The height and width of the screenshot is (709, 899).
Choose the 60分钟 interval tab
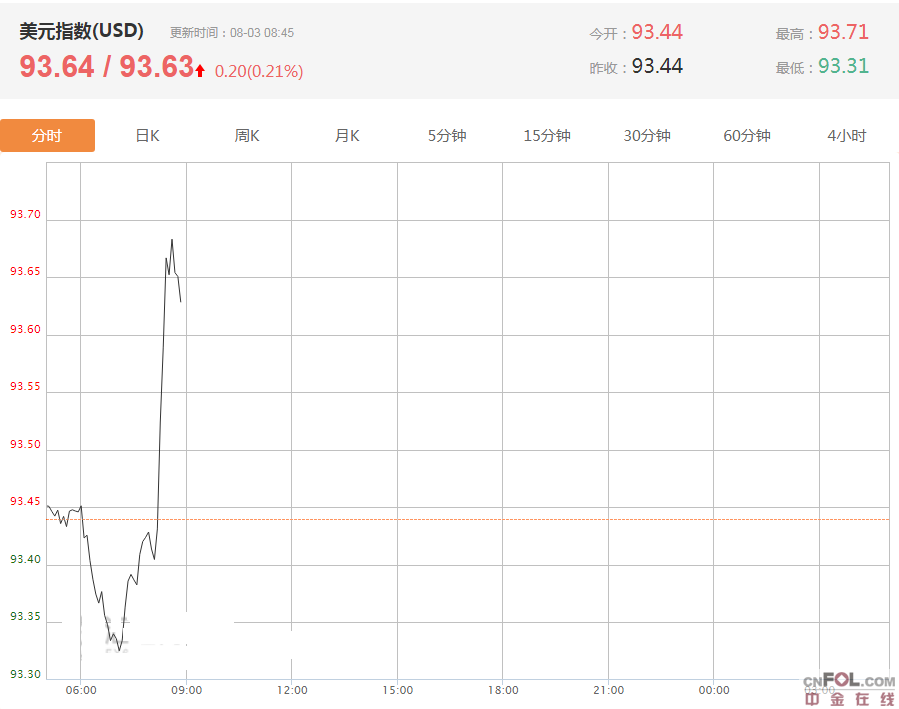[747, 136]
